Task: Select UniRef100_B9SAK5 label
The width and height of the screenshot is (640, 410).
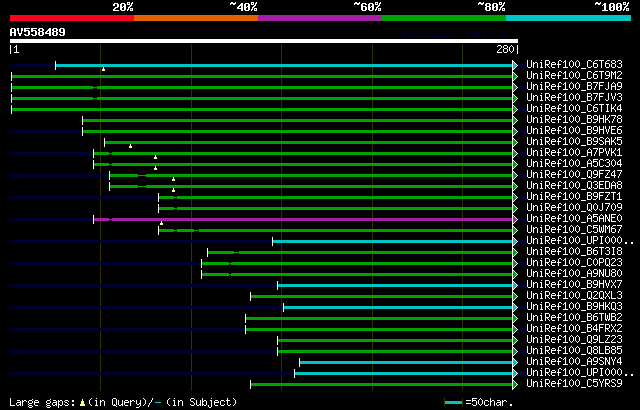Action: [574, 142]
